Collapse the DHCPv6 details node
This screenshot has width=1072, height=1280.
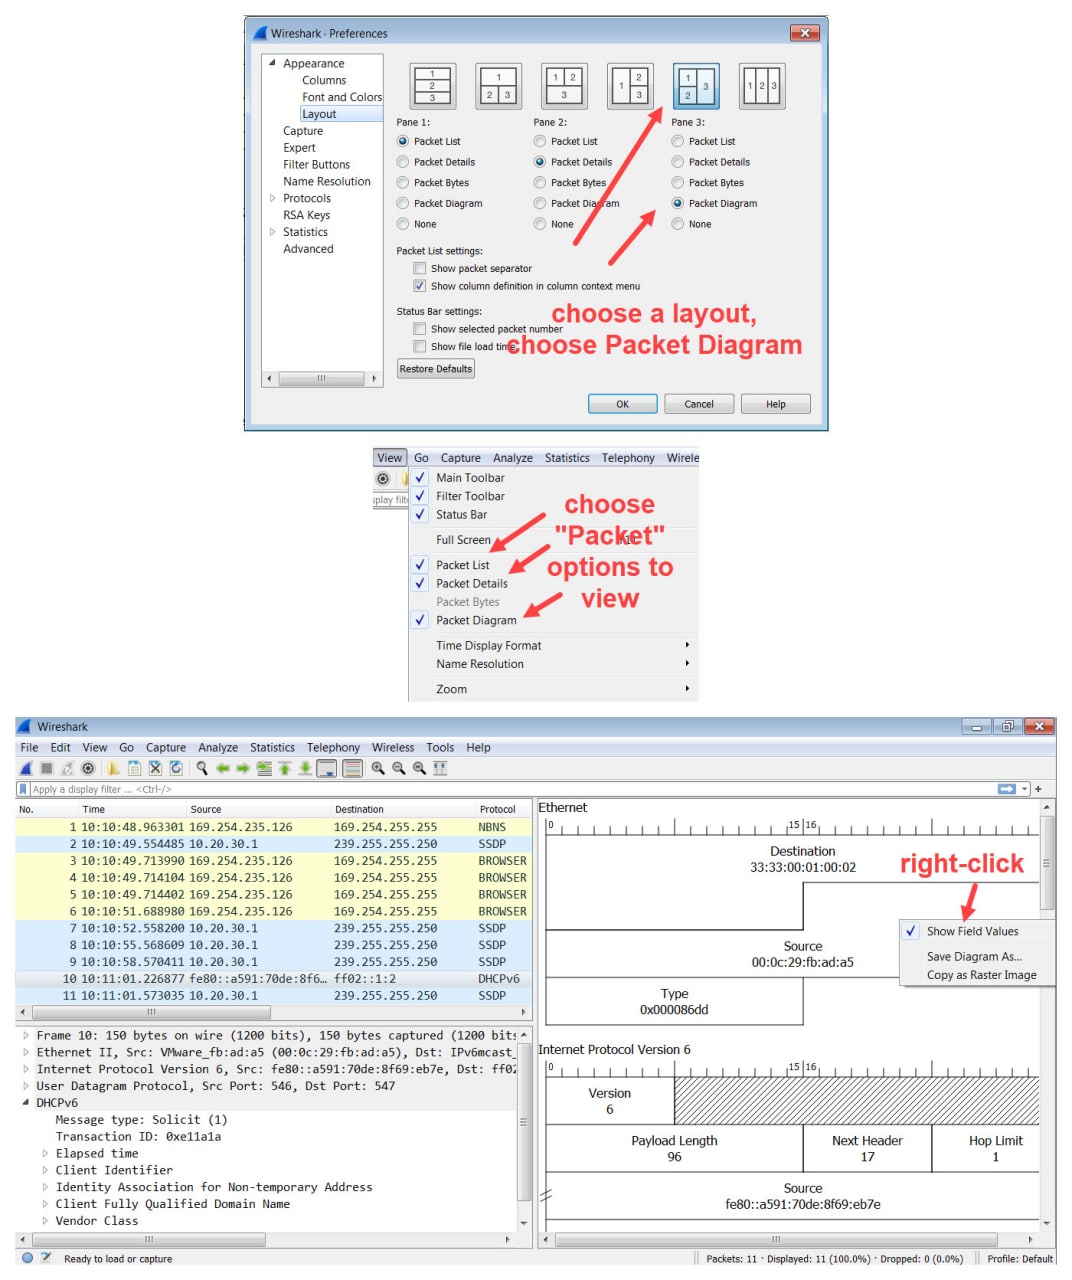(x=26, y=1103)
